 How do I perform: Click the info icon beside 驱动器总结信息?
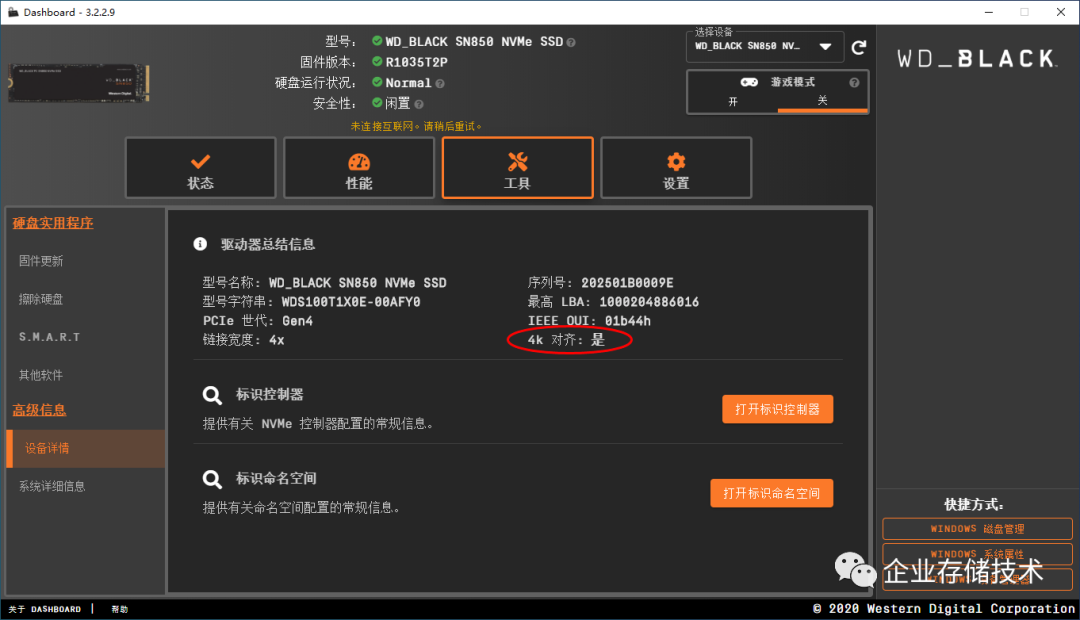pos(200,244)
